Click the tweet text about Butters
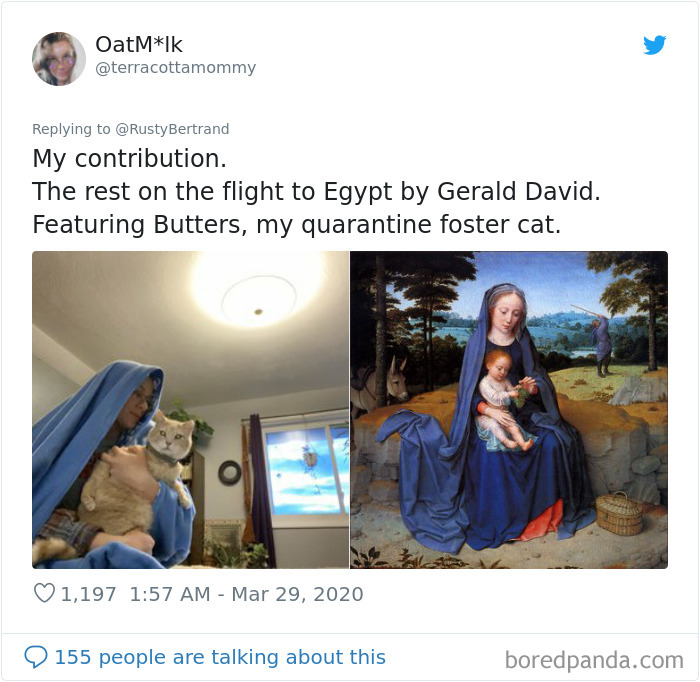 [296, 224]
